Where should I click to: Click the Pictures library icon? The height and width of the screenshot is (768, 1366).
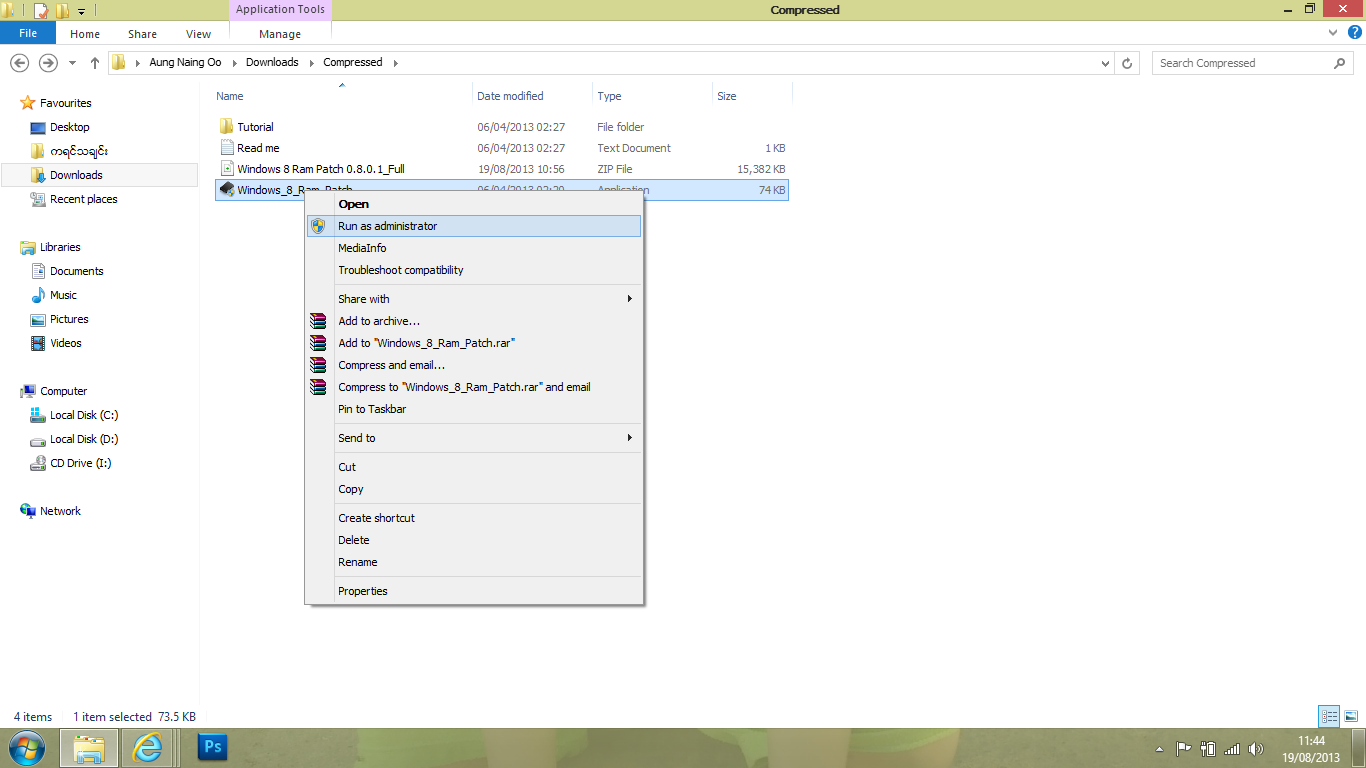click(38, 319)
